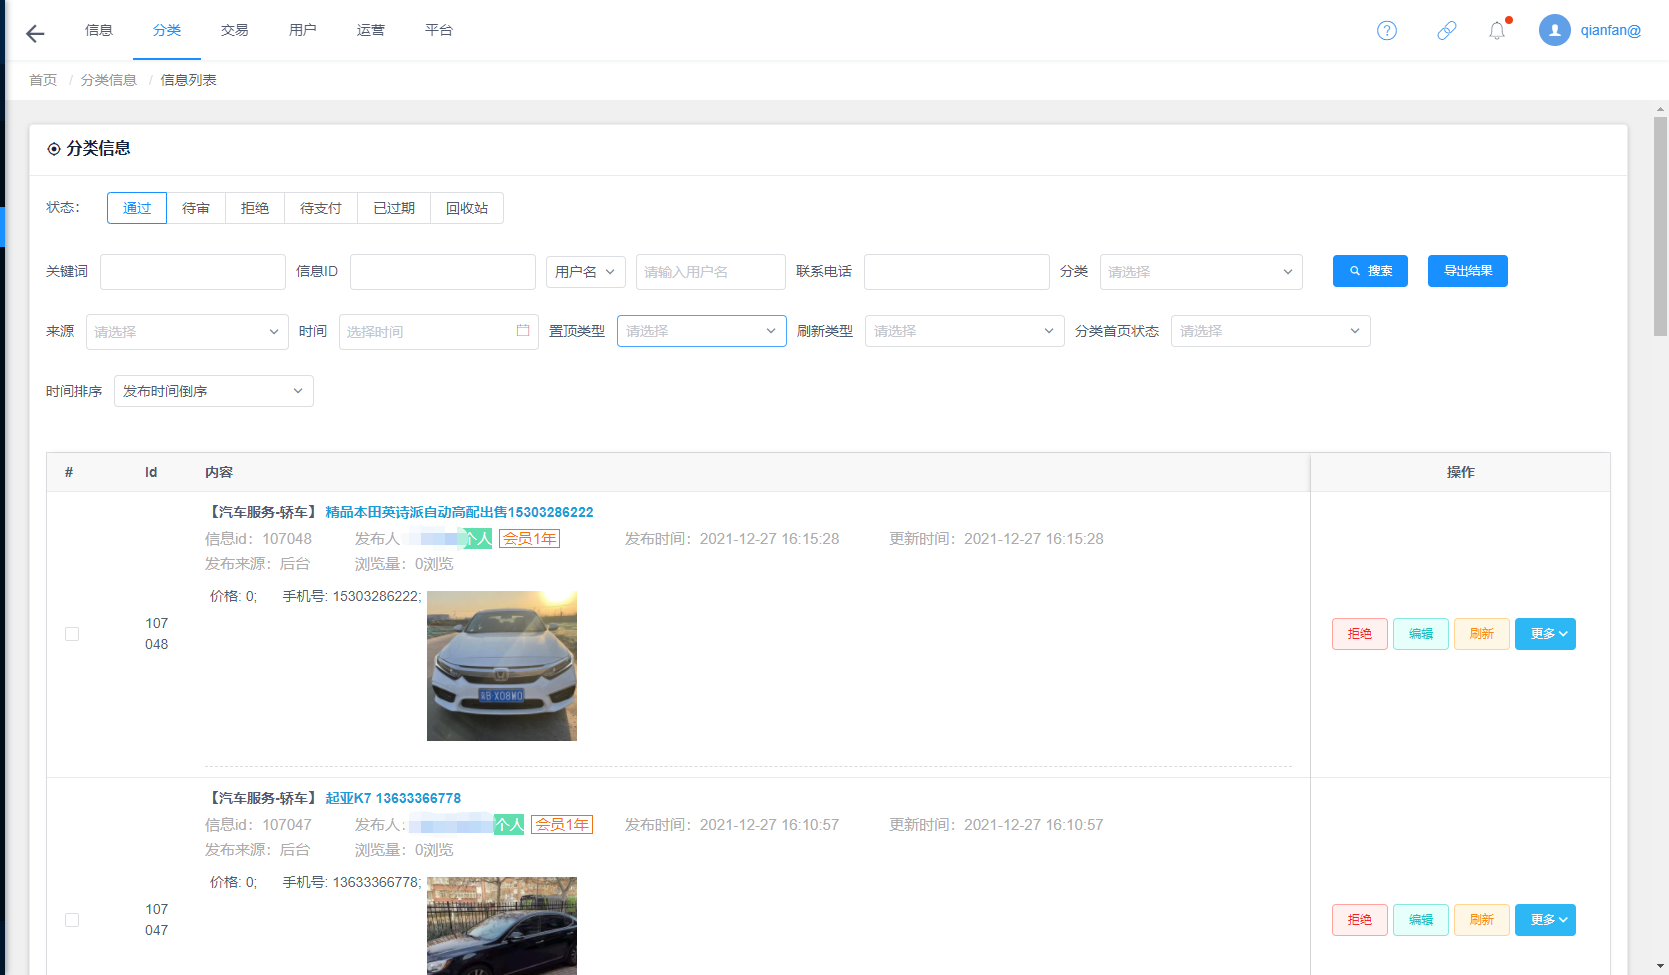Viewport: 1669px width, 975px height.
Task: Click 刷新 for listing 107048
Action: point(1482,634)
